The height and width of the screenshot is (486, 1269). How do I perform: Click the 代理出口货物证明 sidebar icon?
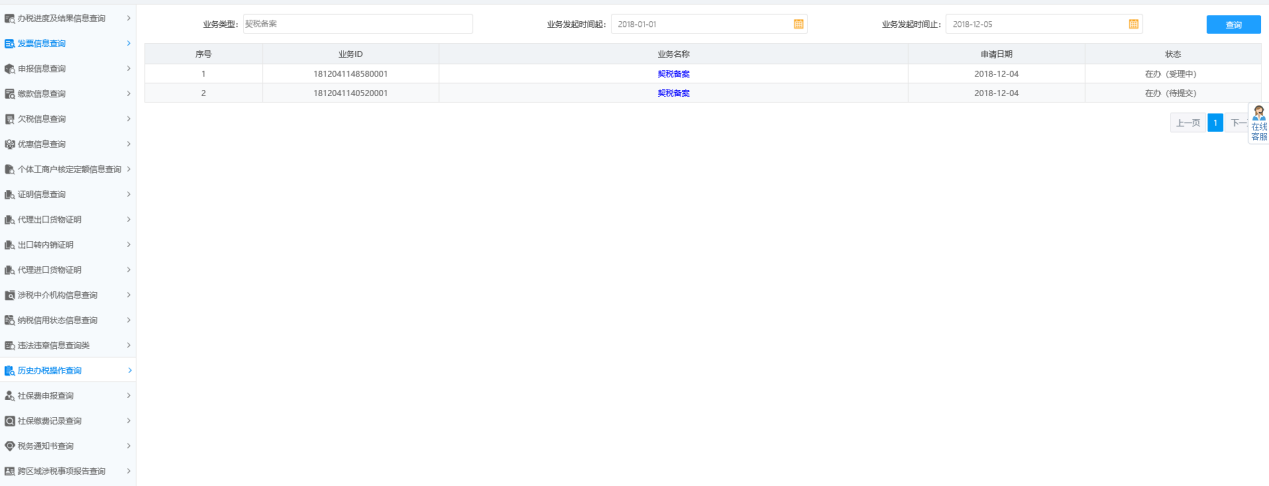(9, 220)
